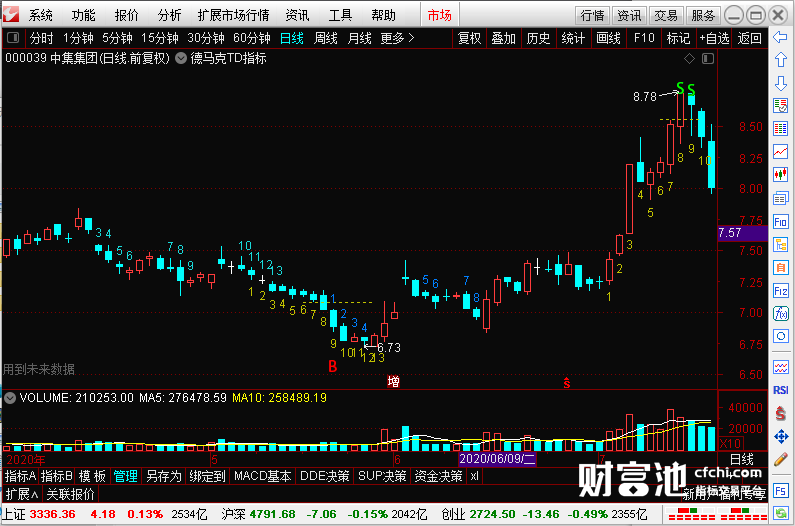Click the orange 自 sidebar icon

(x=780, y=267)
